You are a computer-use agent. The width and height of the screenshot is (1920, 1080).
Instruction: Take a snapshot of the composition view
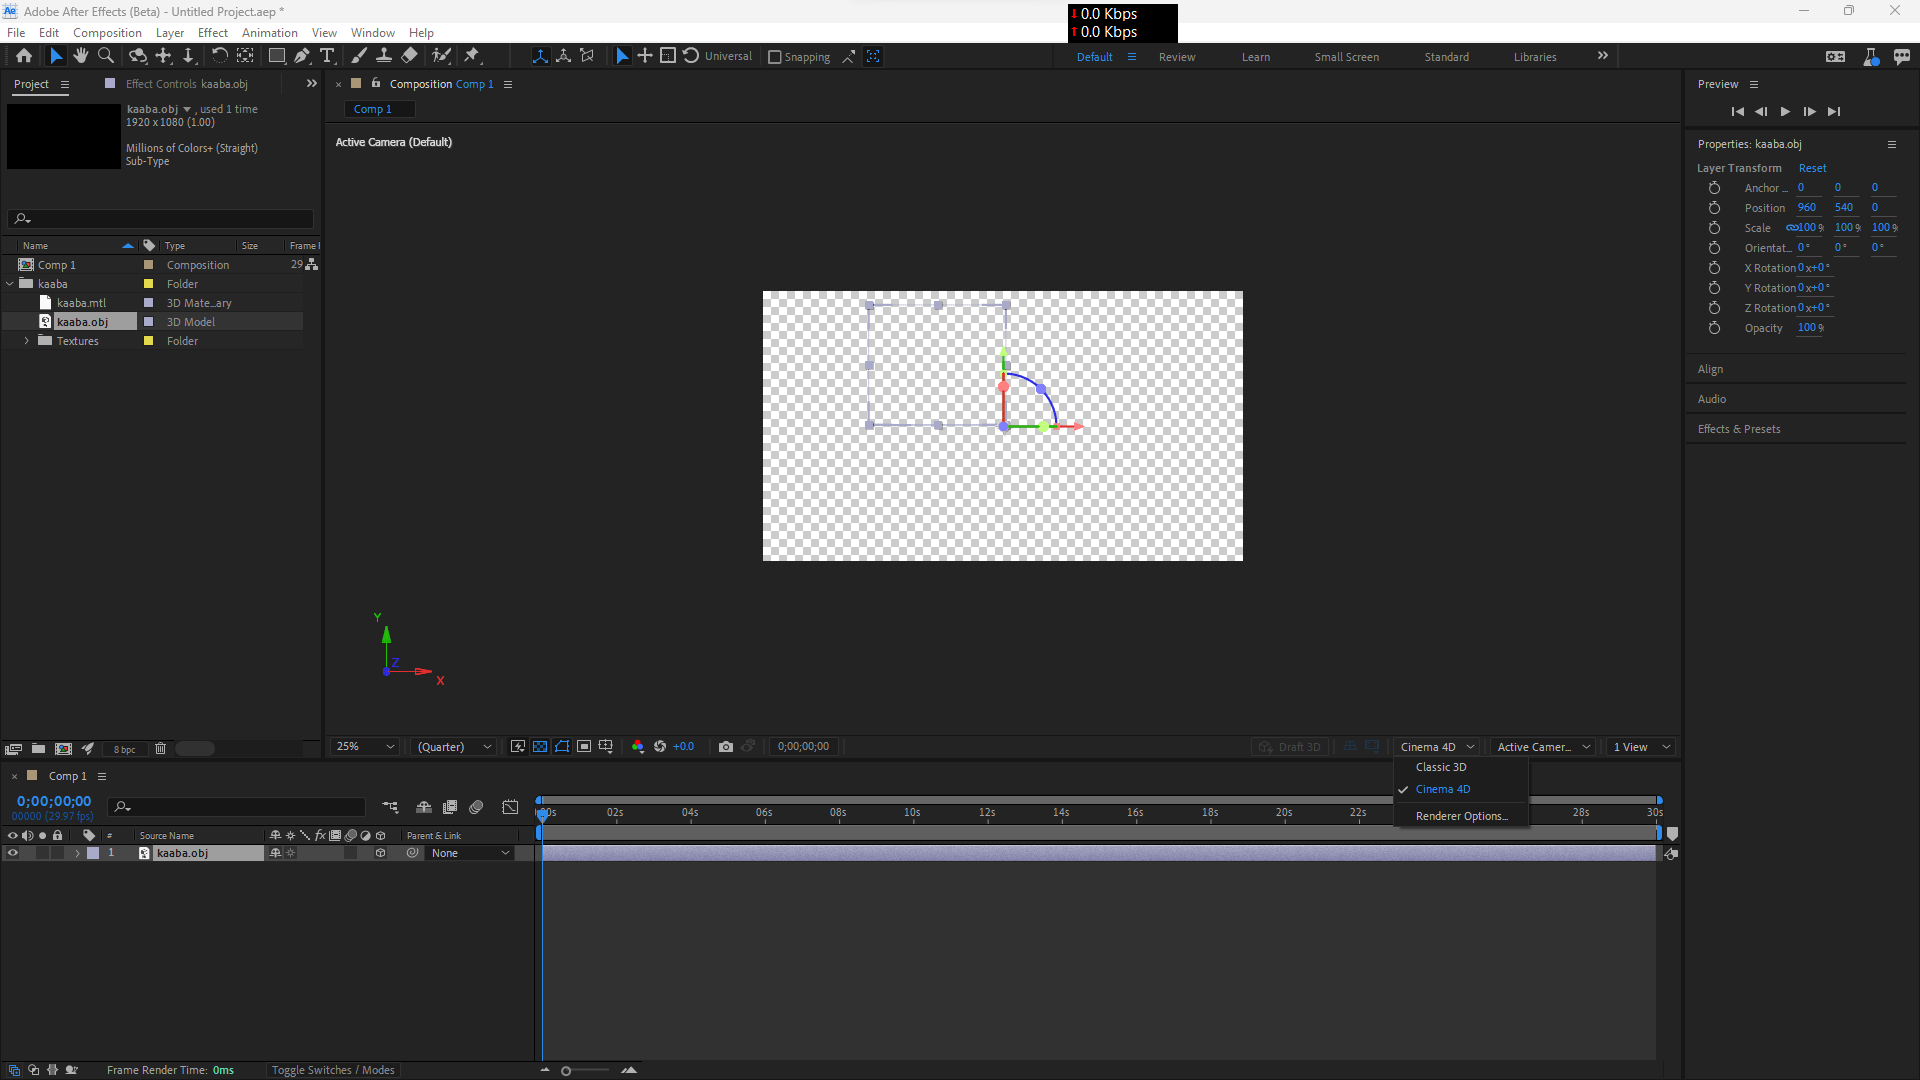[727, 746]
